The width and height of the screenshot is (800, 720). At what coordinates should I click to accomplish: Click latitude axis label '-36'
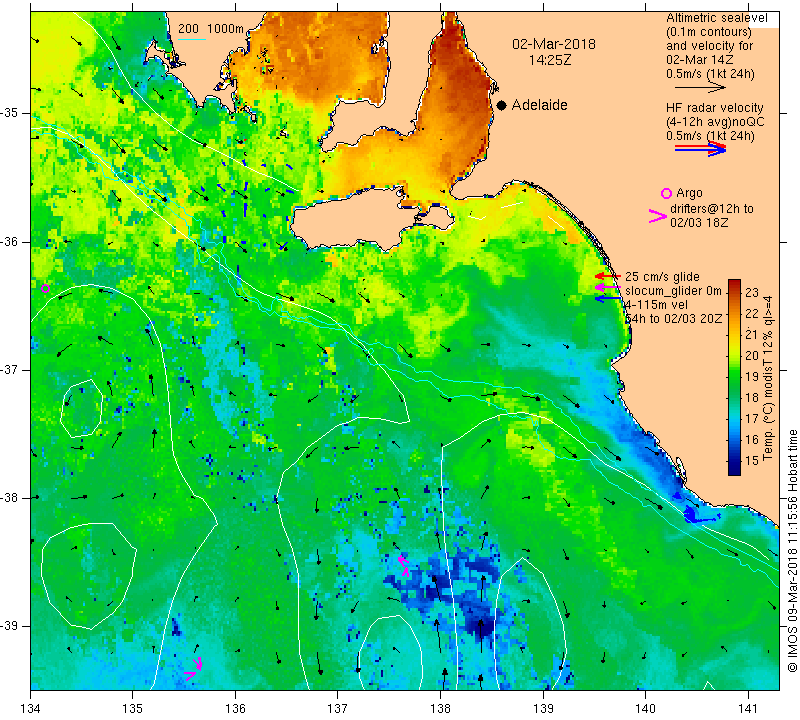click(10, 241)
